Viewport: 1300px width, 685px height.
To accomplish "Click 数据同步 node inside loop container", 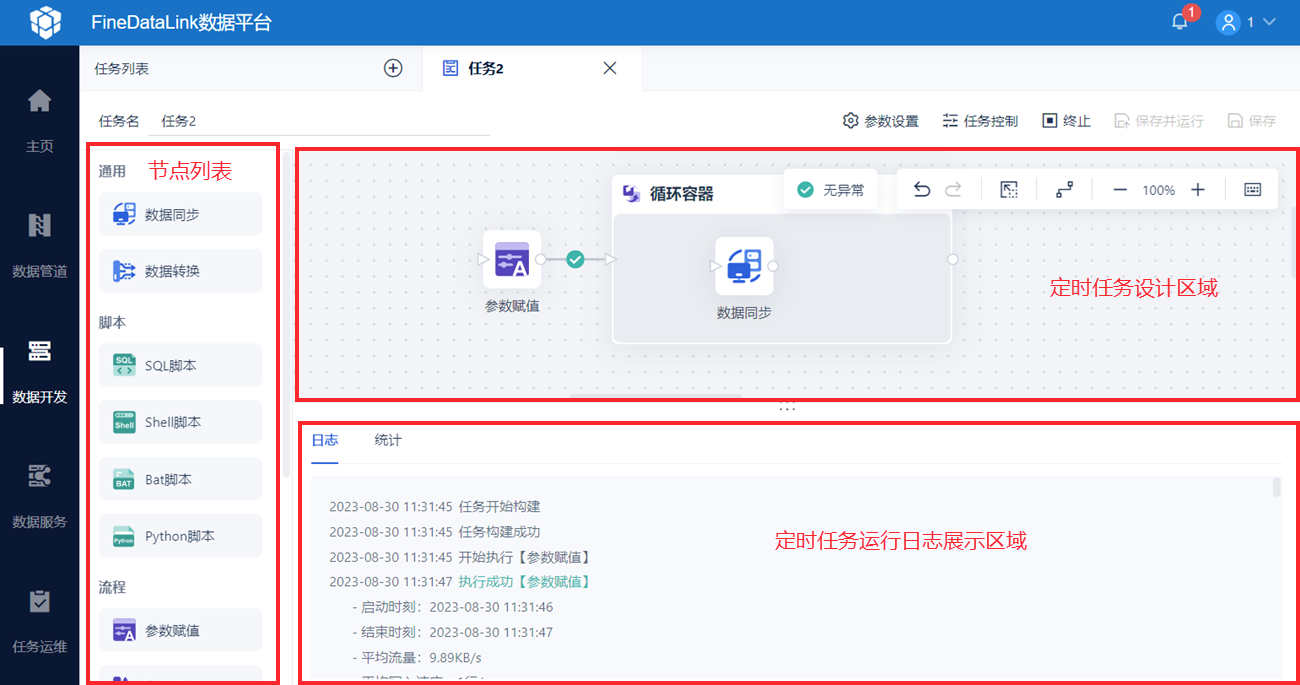I will coord(744,266).
